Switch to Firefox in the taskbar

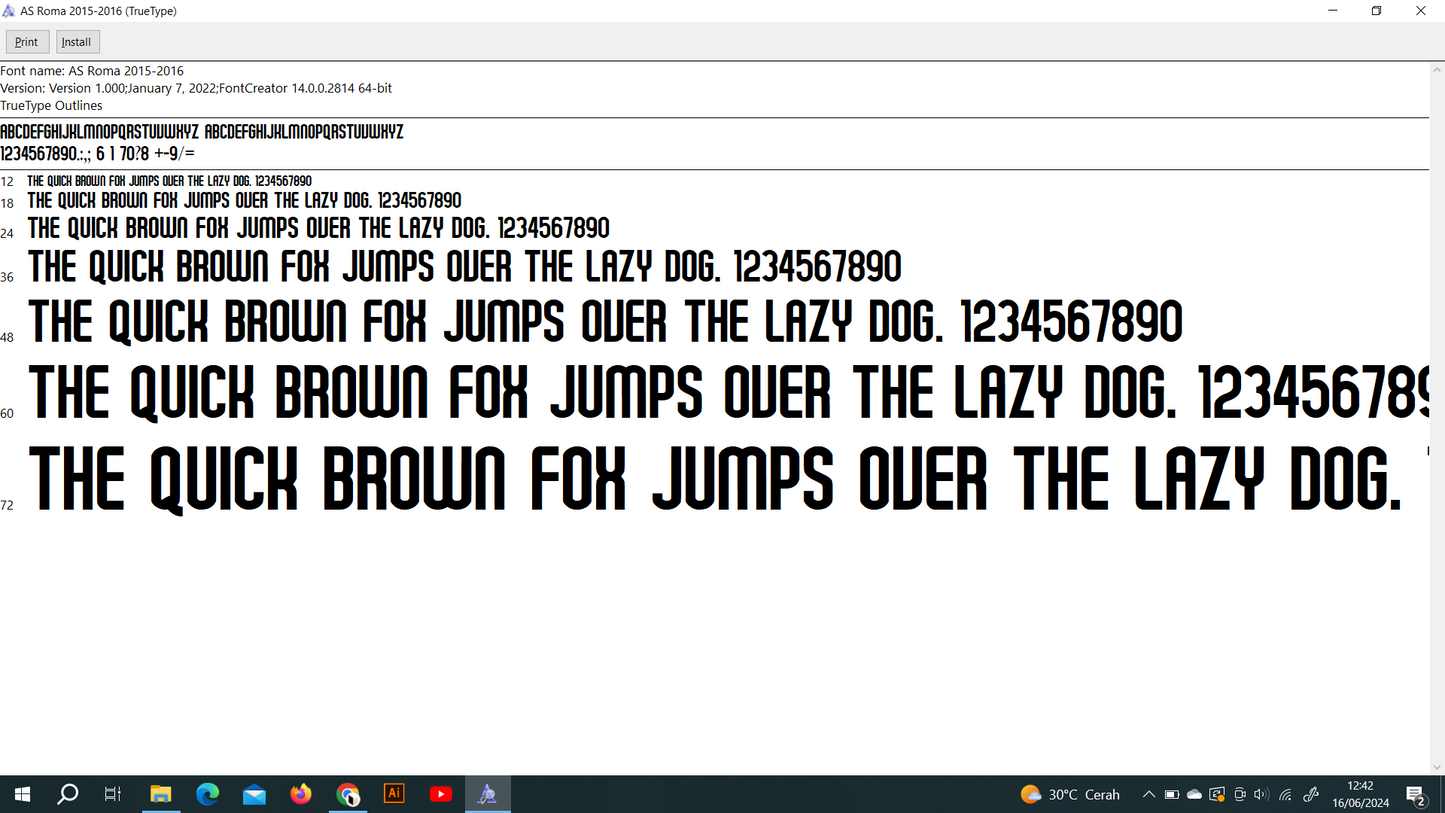pyautogui.click(x=301, y=795)
